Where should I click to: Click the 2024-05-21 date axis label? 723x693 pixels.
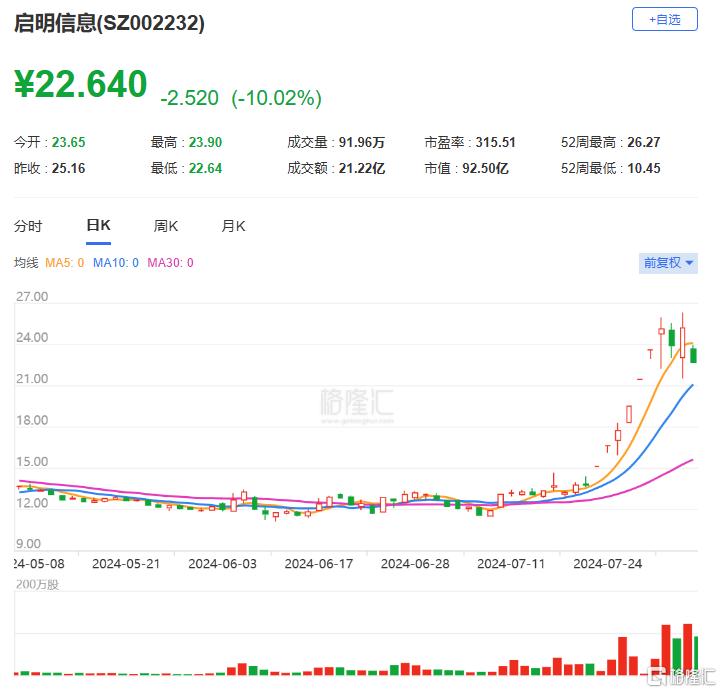[126, 564]
